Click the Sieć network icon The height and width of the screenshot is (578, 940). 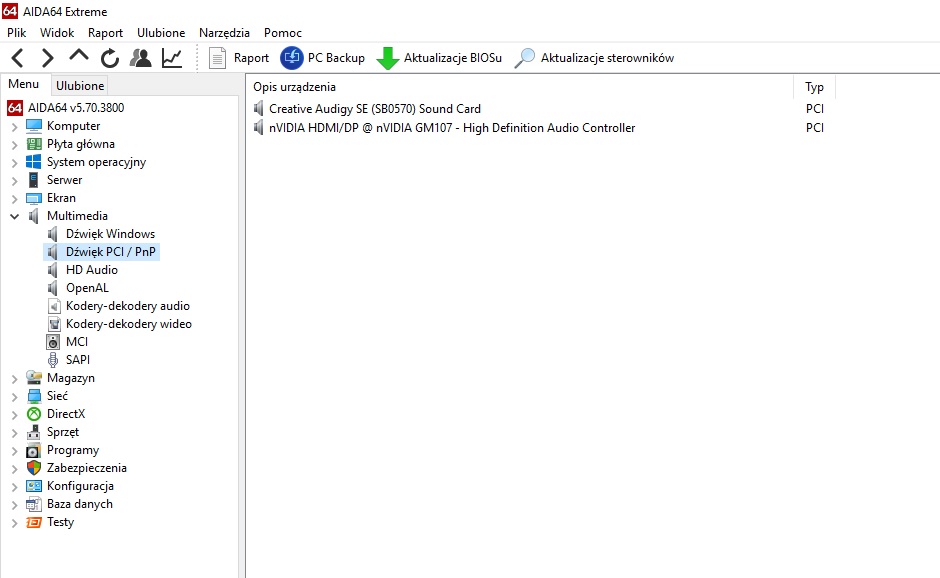[34, 396]
